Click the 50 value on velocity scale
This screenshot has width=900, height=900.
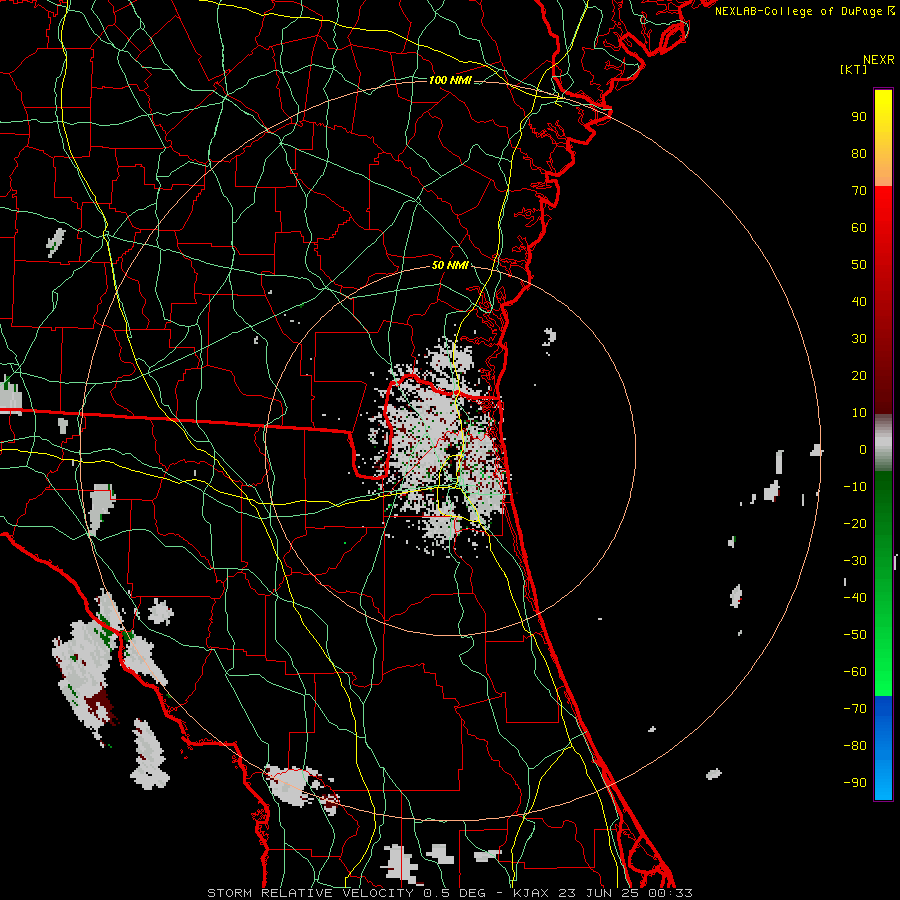coord(859,265)
